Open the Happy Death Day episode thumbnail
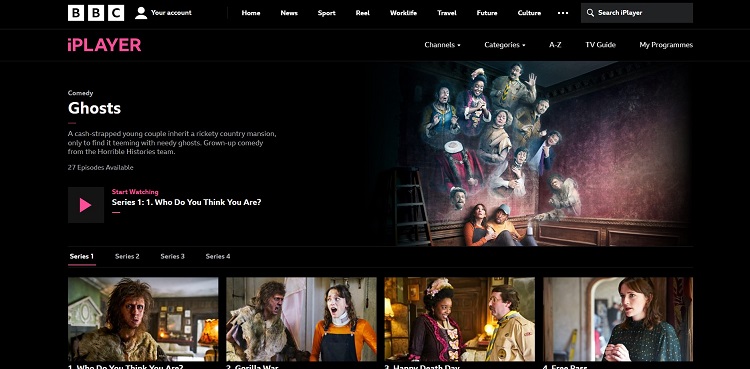 [x=460, y=319]
